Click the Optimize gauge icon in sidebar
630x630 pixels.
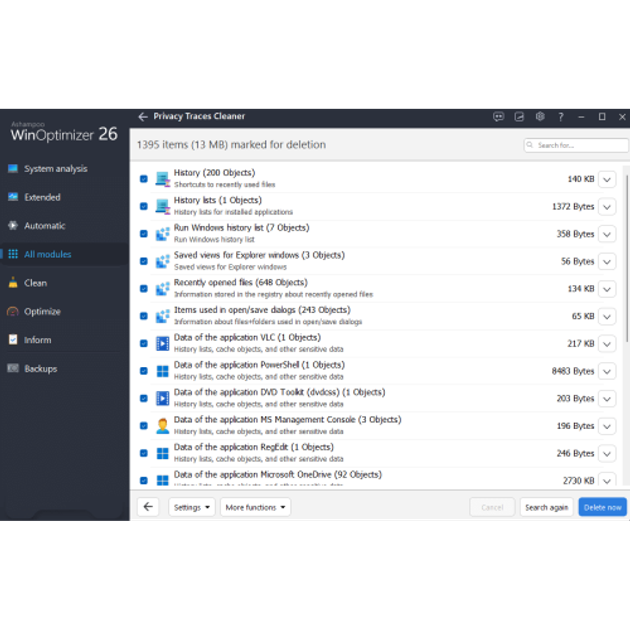pos(13,311)
